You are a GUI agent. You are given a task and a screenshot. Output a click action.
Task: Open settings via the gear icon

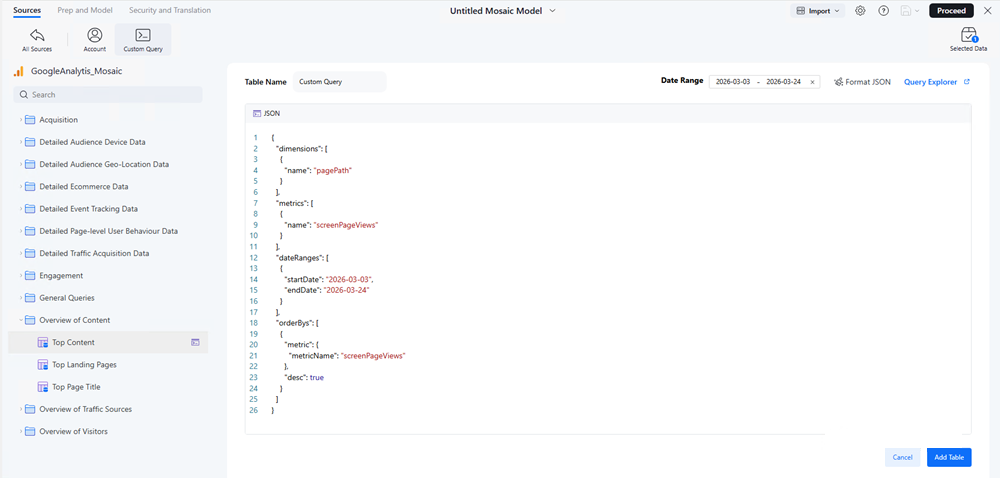860,10
